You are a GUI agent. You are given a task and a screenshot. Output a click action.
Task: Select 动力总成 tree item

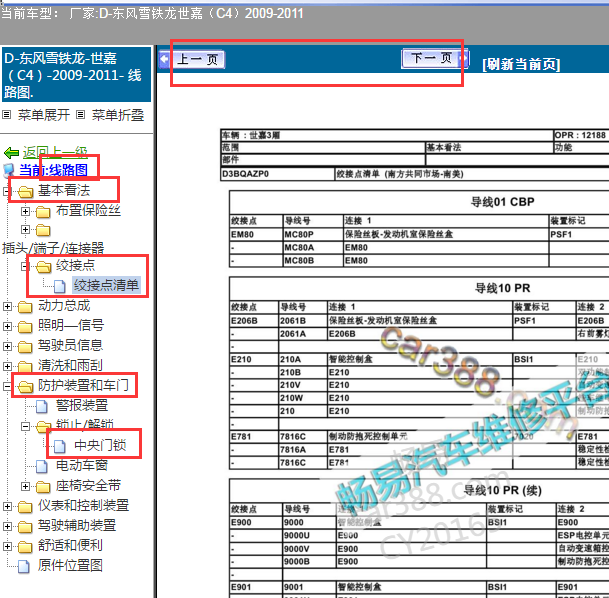point(64,306)
